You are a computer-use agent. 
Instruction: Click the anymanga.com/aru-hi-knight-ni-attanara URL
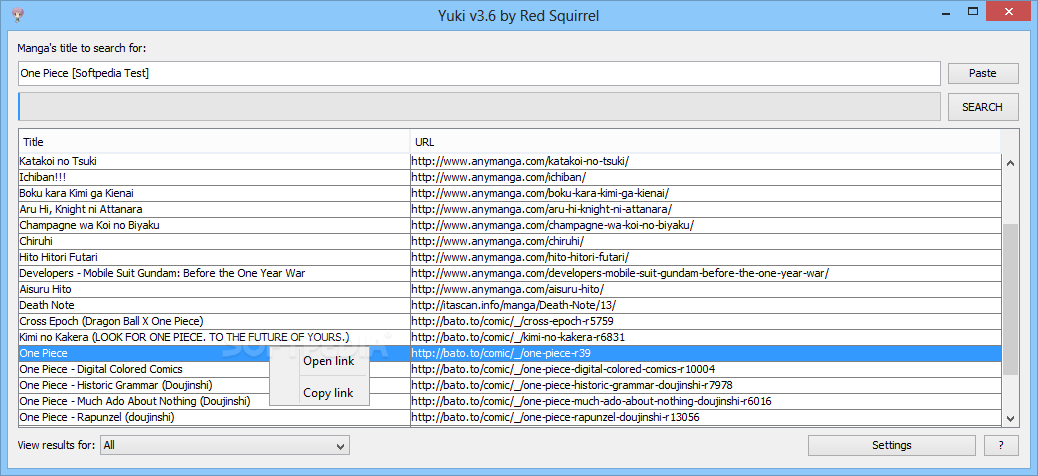click(542, 209)
